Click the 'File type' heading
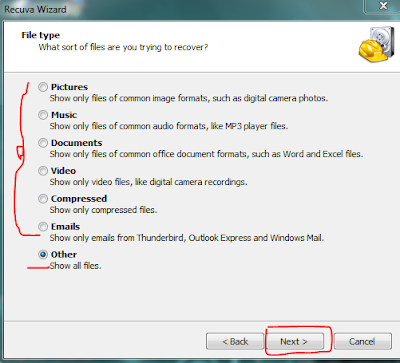Screen dimensions: 400x363 pos(41,35)
